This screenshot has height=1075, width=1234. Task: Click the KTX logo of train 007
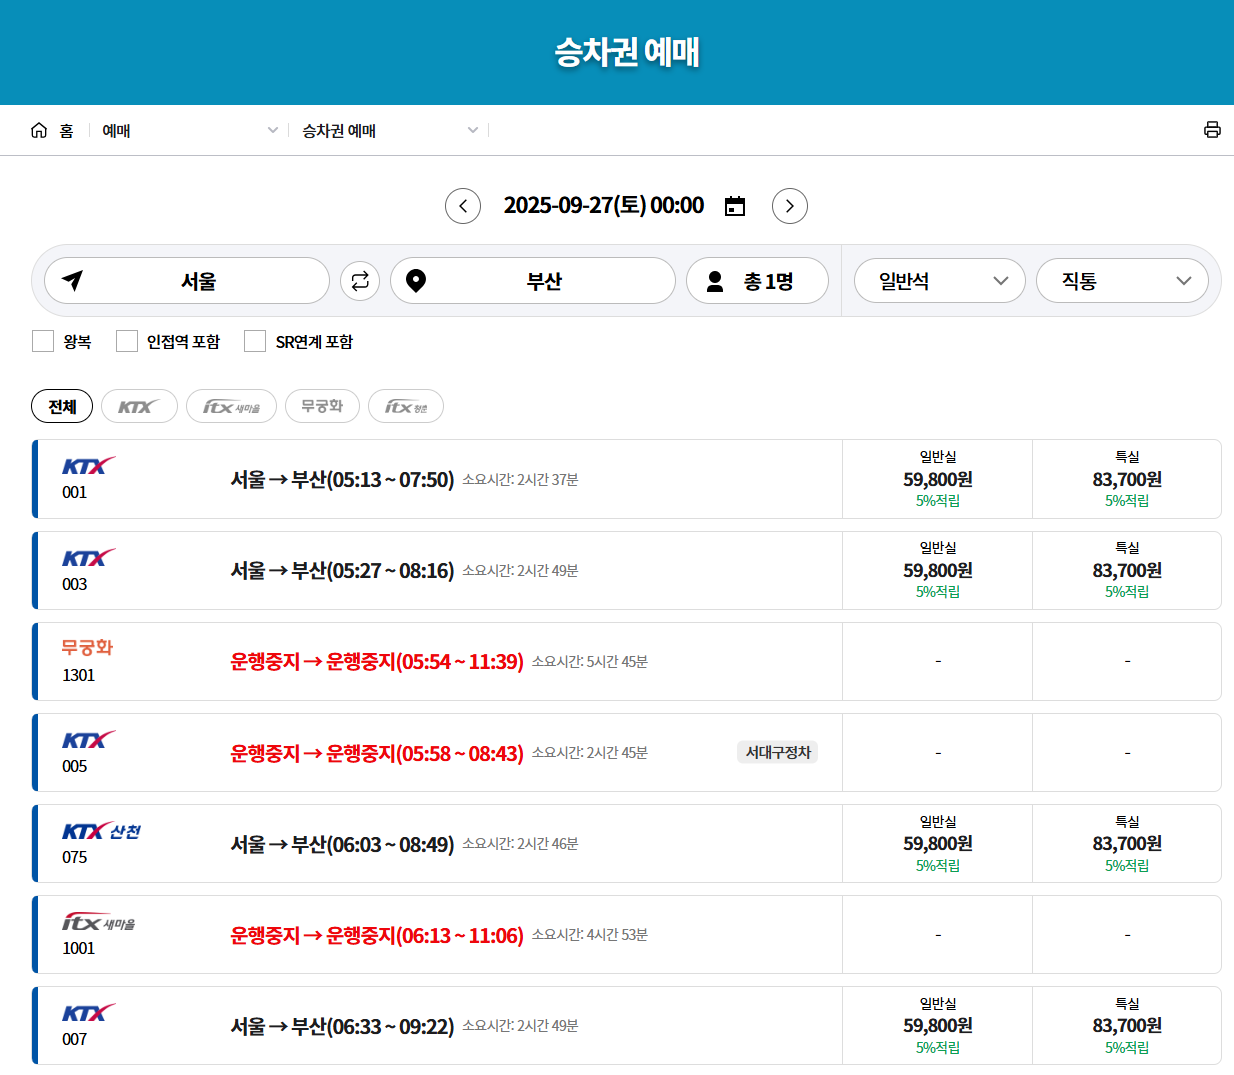tap(89, 1013)
